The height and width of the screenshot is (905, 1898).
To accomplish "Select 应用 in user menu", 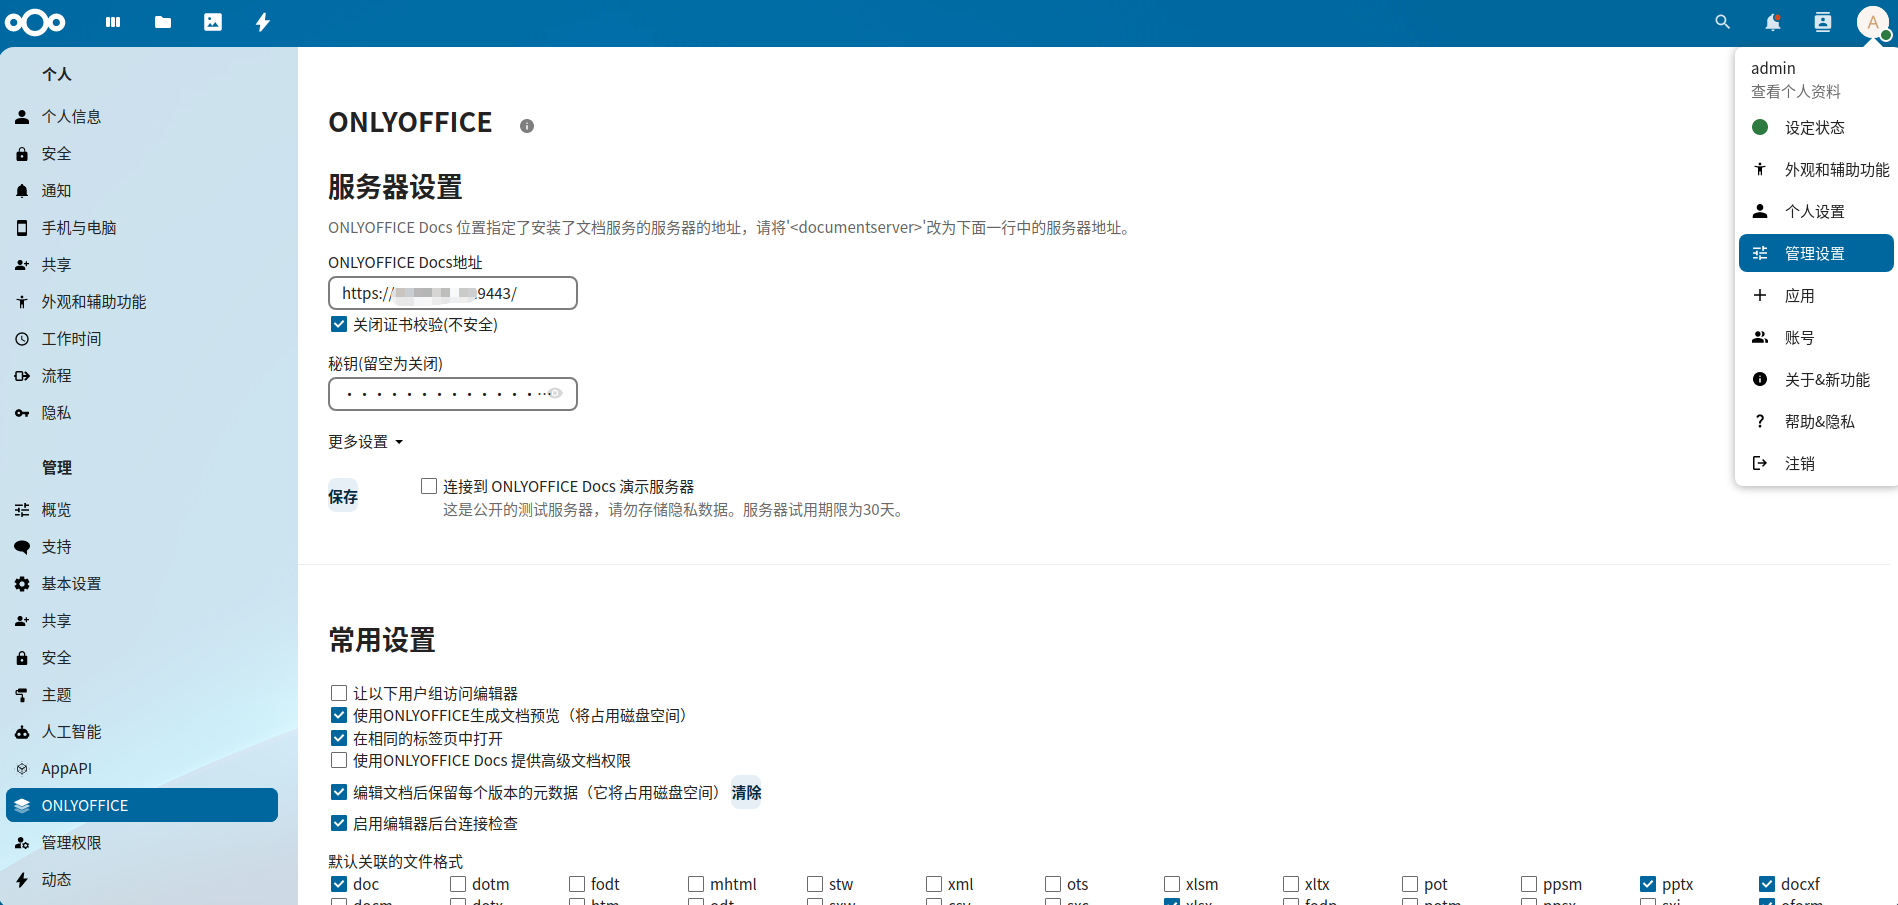I will 1816,296.
